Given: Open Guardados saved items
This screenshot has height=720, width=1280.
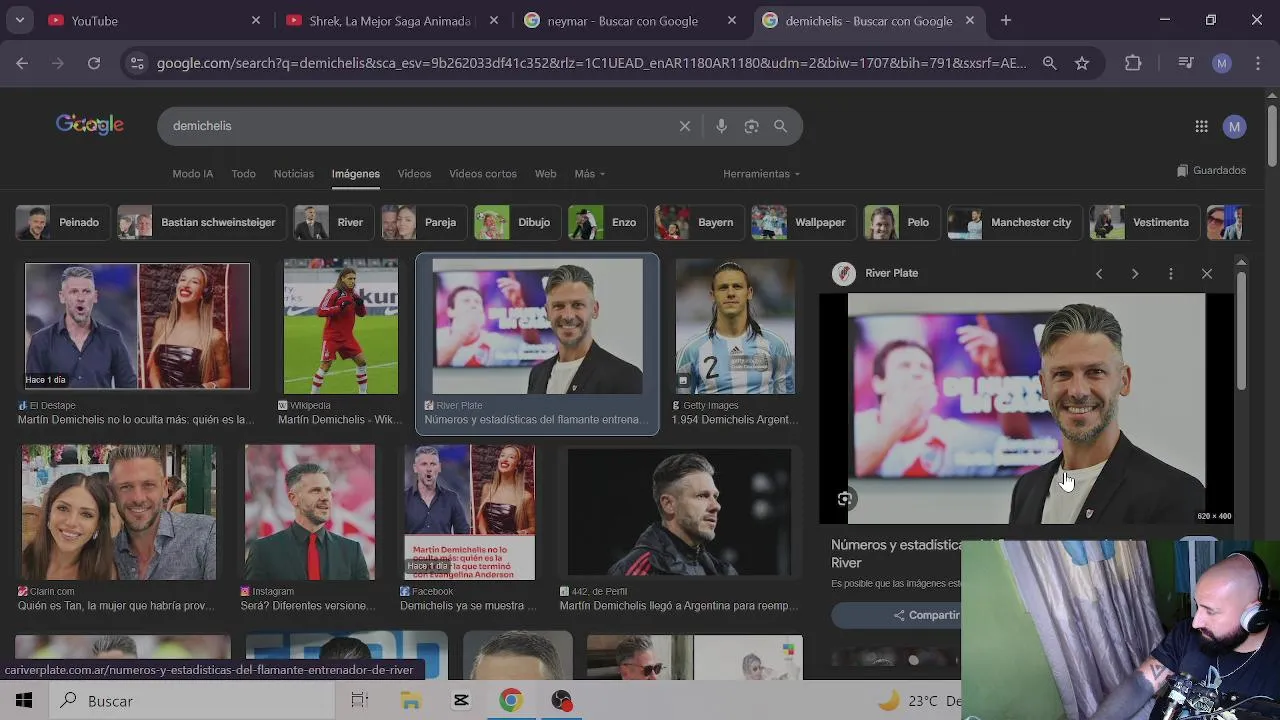Looking at the screenshot, I should pos(1211,170).
